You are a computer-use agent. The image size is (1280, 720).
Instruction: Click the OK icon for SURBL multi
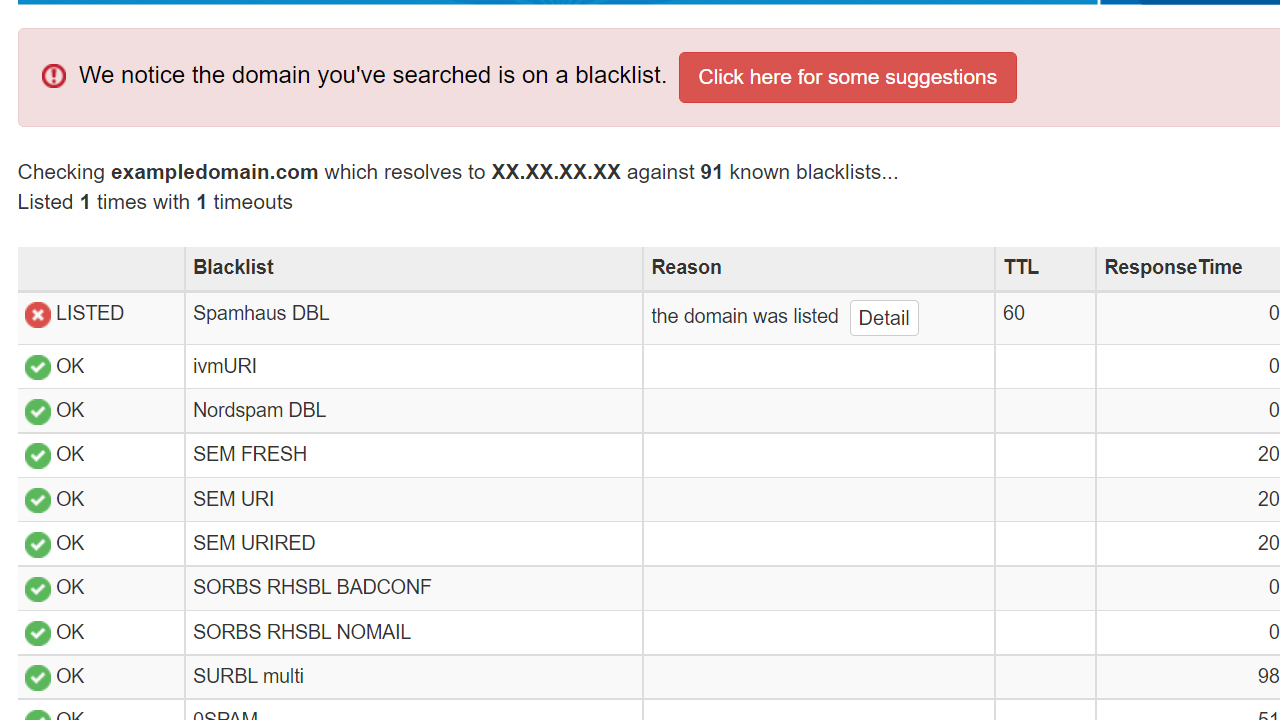[38, 677]
